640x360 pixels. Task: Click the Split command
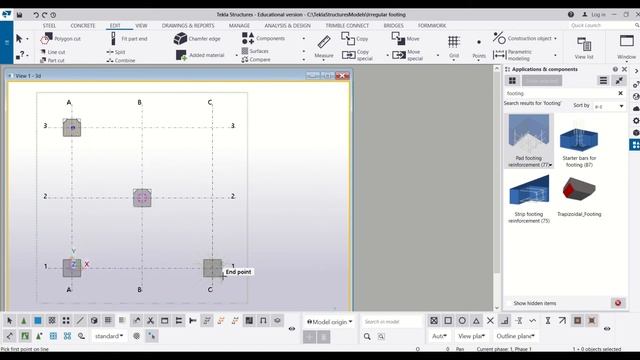pos(116,52)
